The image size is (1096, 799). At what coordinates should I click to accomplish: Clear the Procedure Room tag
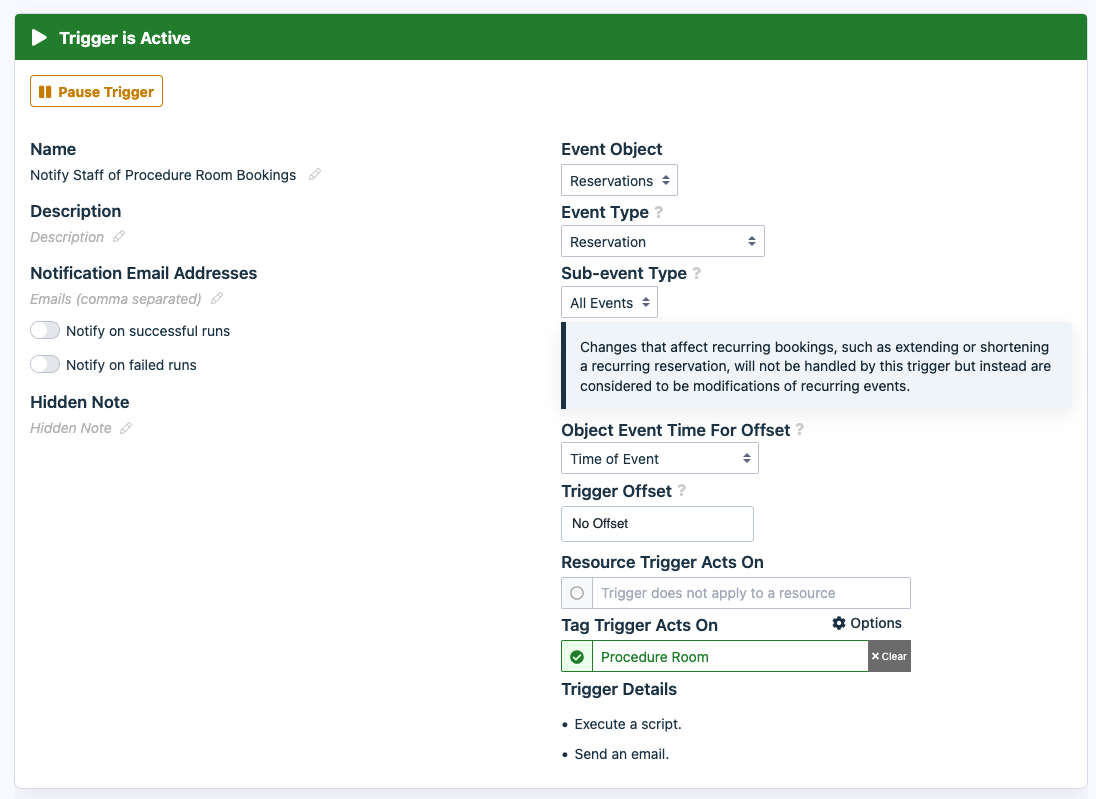coord(888,656)
